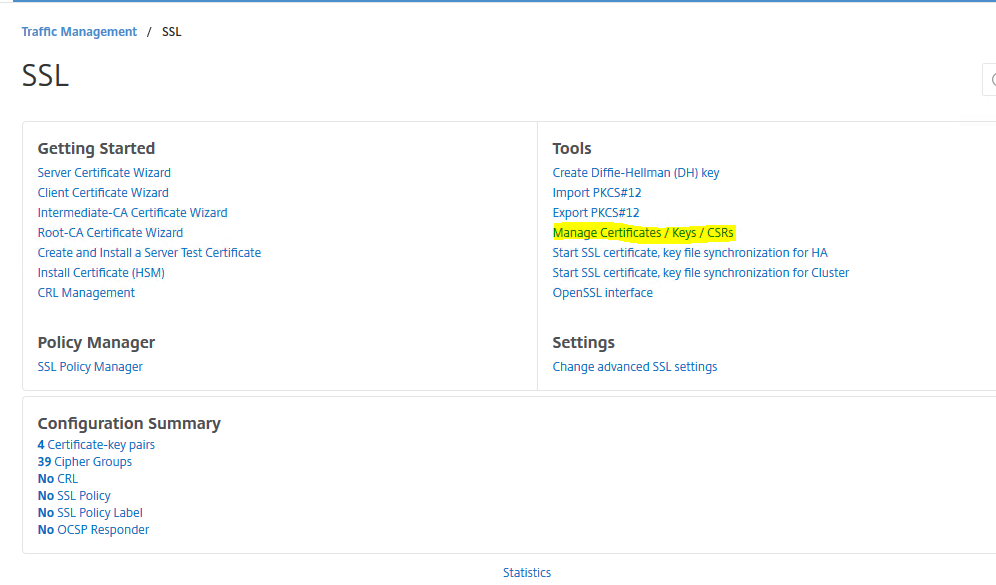Click the Statistics link at bottom
996x585 pixels.
[526, 573]
